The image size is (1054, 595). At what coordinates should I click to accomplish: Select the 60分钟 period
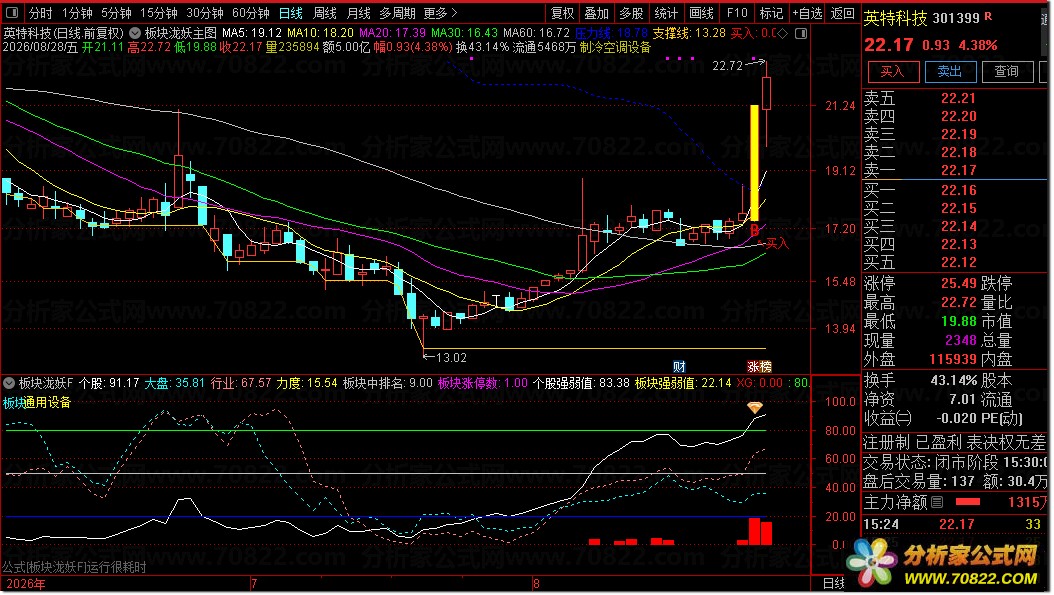coord(250,13)
